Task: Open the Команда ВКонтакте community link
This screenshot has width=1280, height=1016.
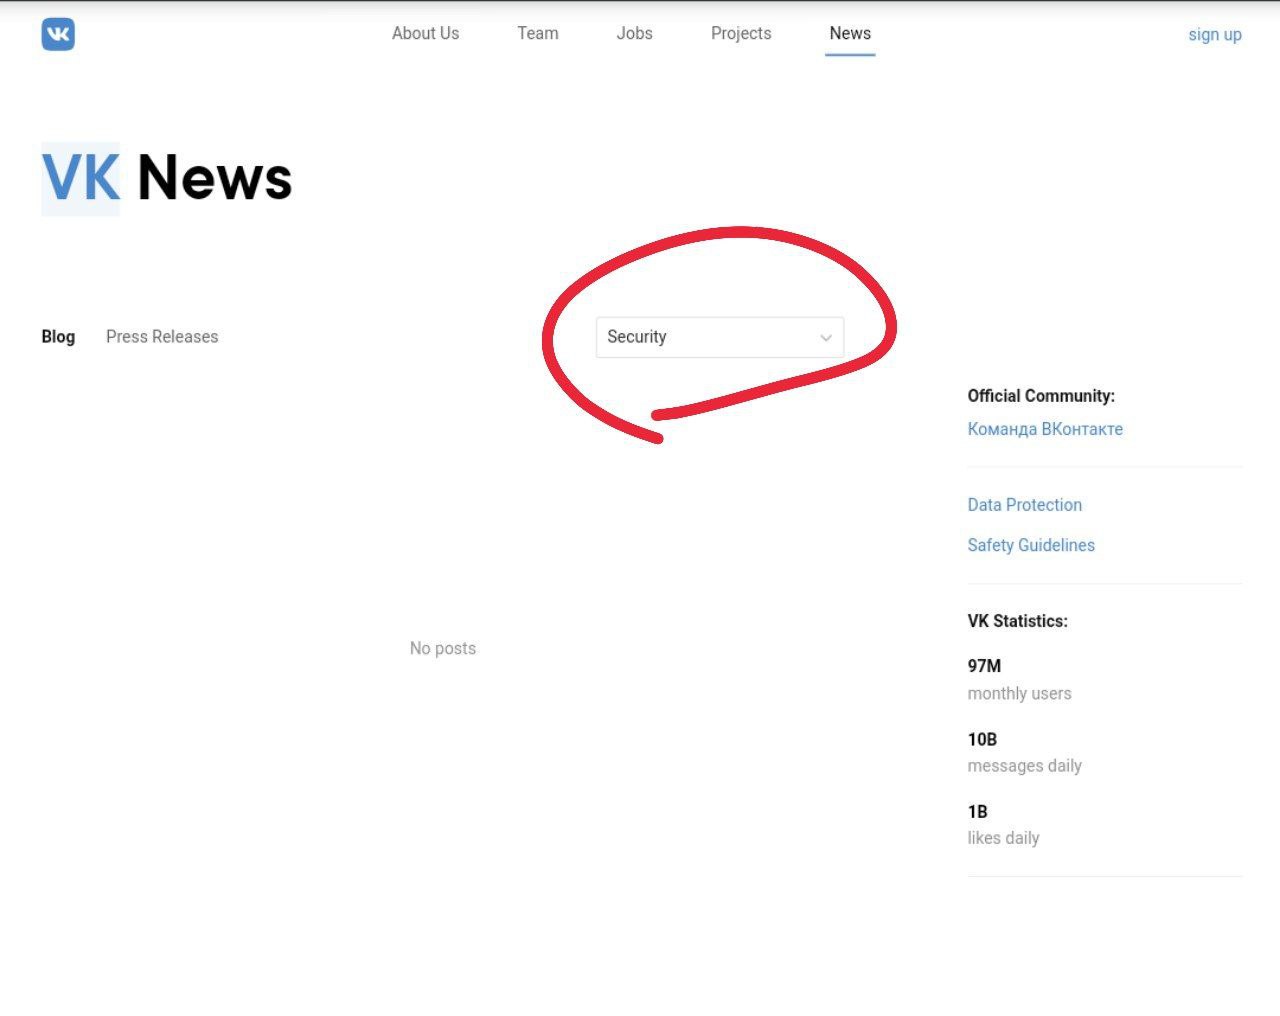Action: point(1045,429)
